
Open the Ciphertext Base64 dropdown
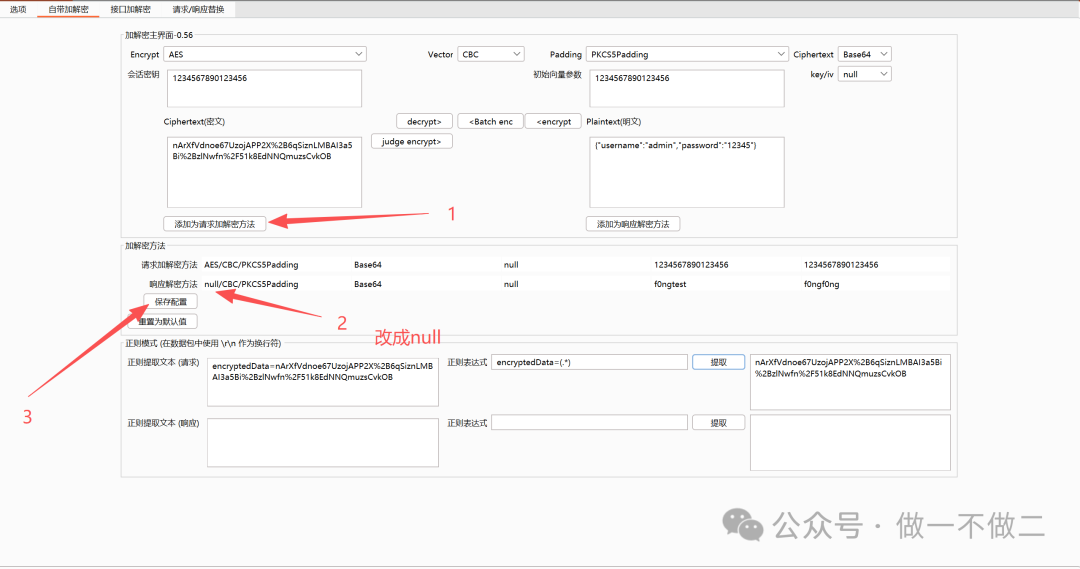click(865, 54)
